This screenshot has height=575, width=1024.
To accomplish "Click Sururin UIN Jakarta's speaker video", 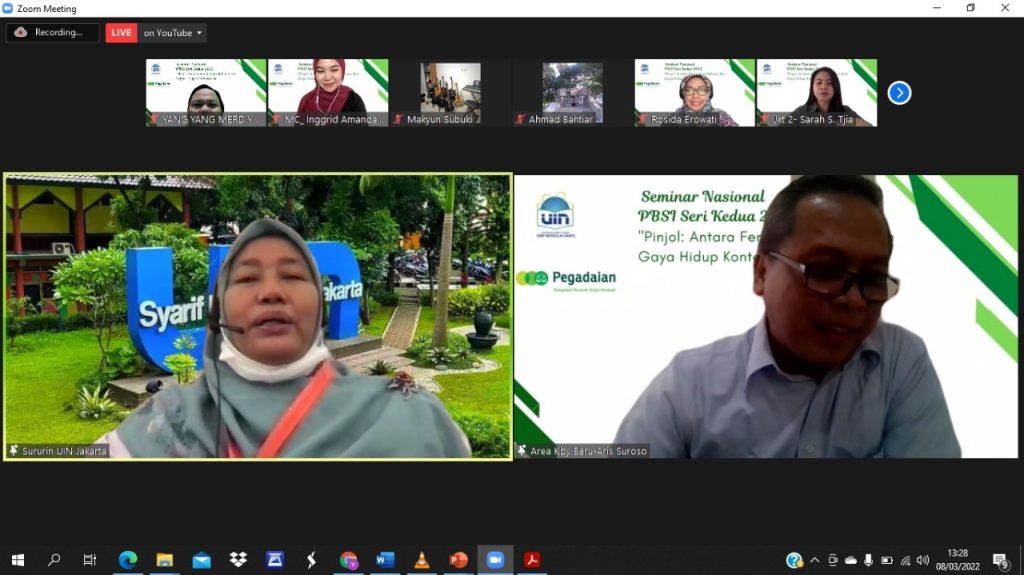I will coord(258,317).
